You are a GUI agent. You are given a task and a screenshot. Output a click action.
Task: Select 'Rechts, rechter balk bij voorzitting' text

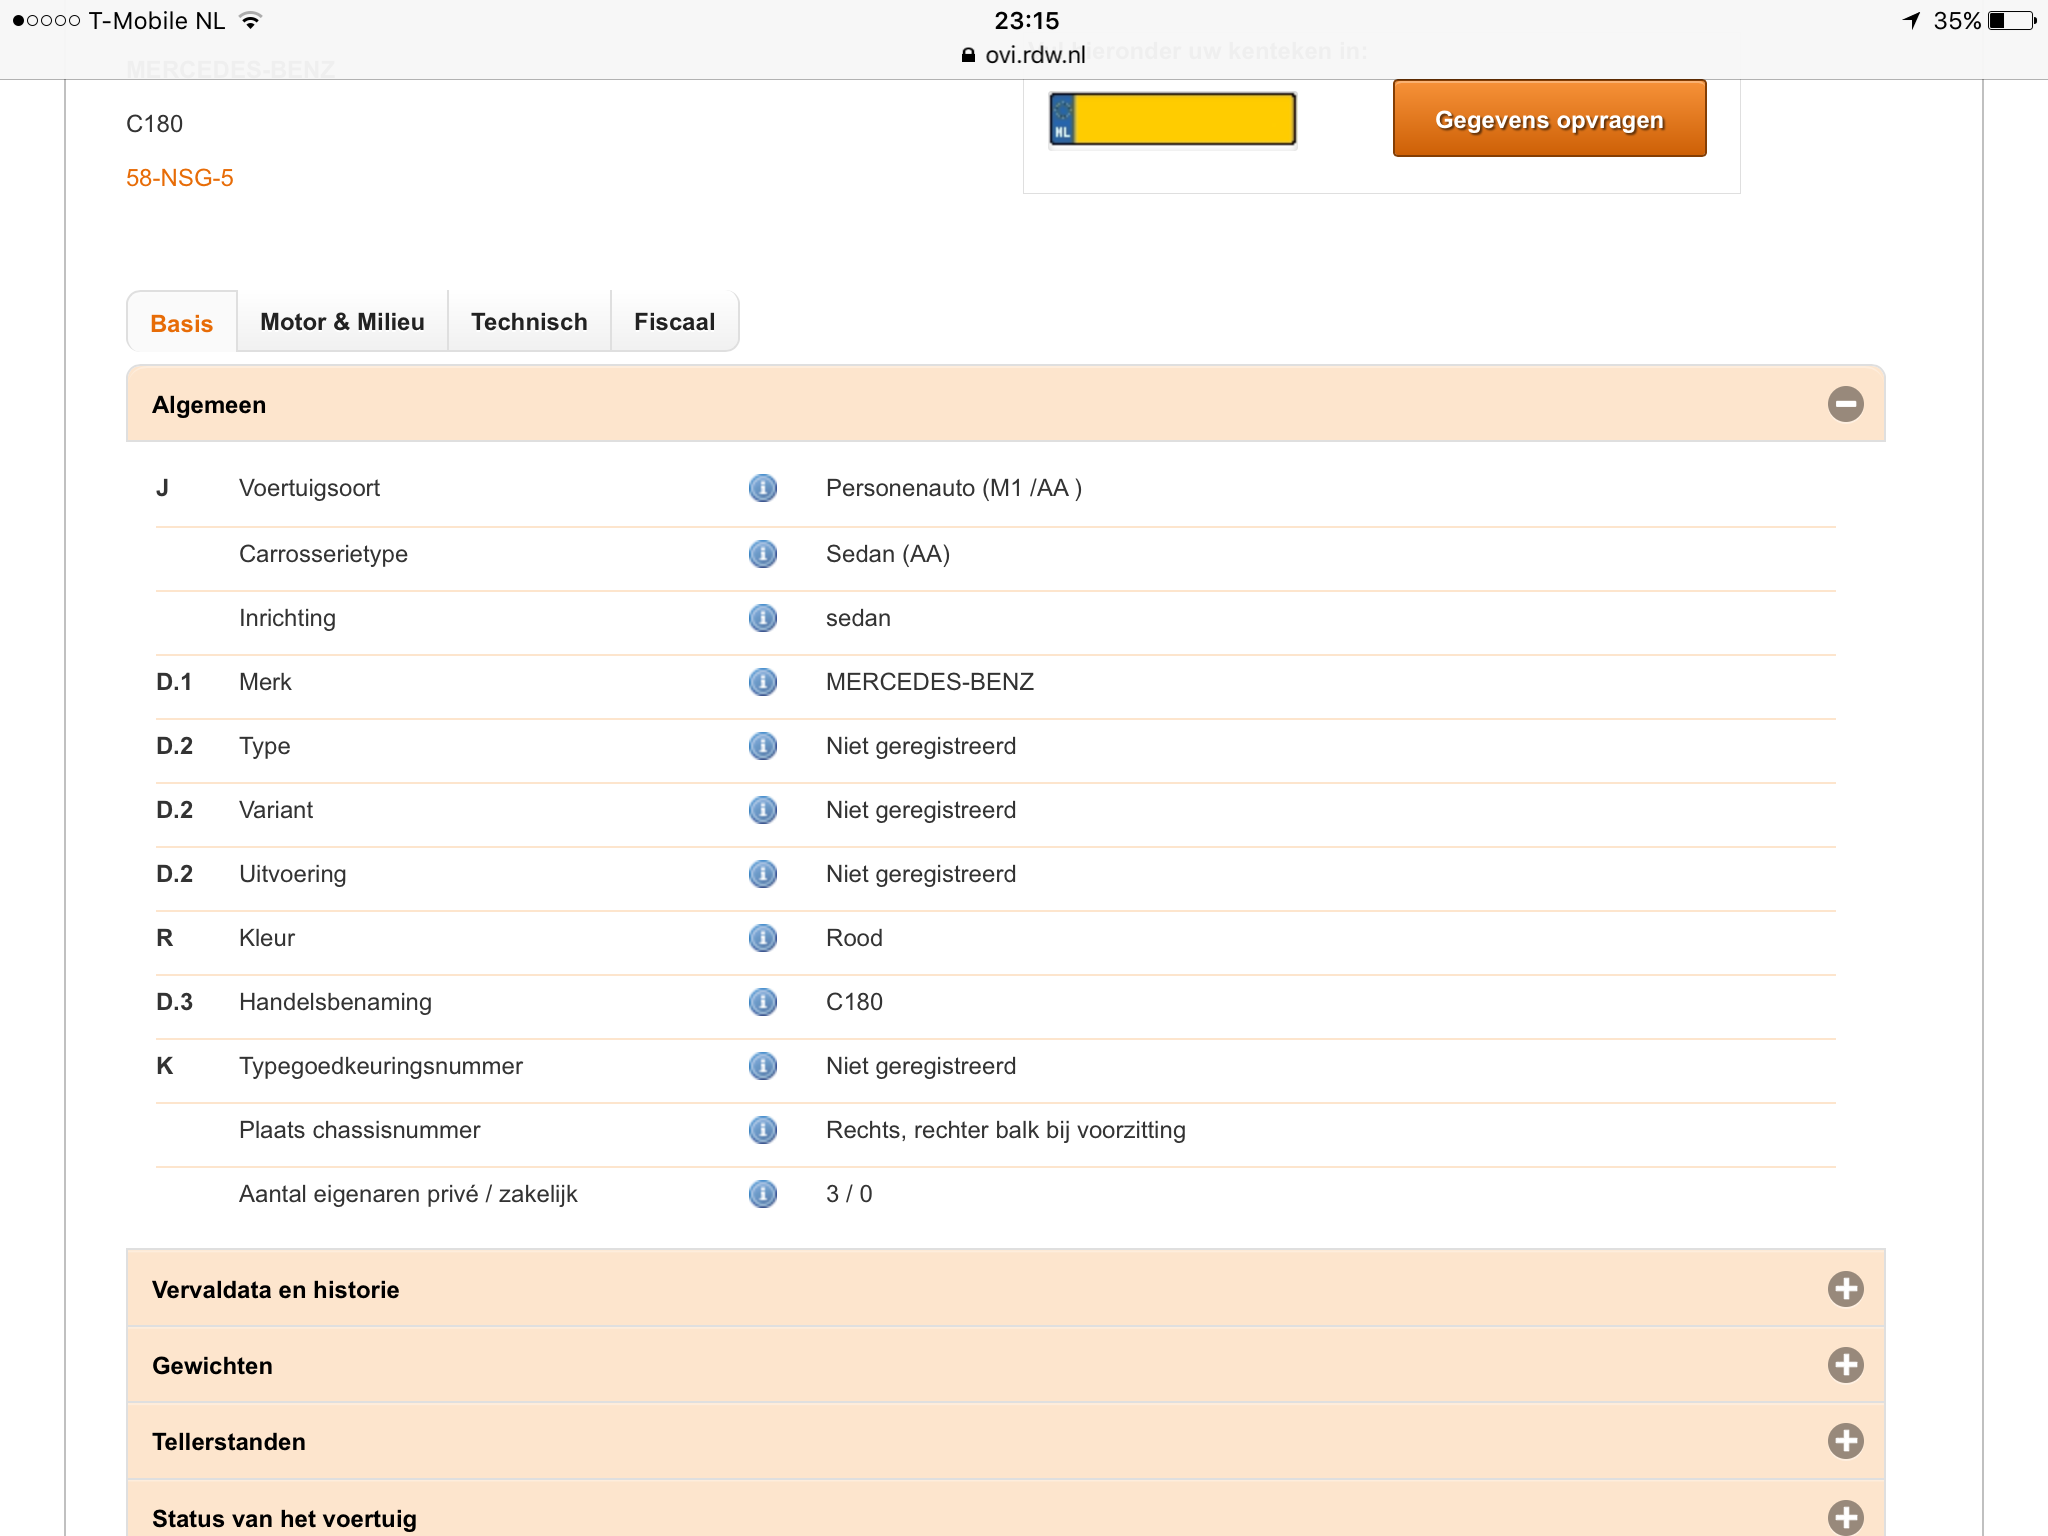(x=1006, y=1130)
